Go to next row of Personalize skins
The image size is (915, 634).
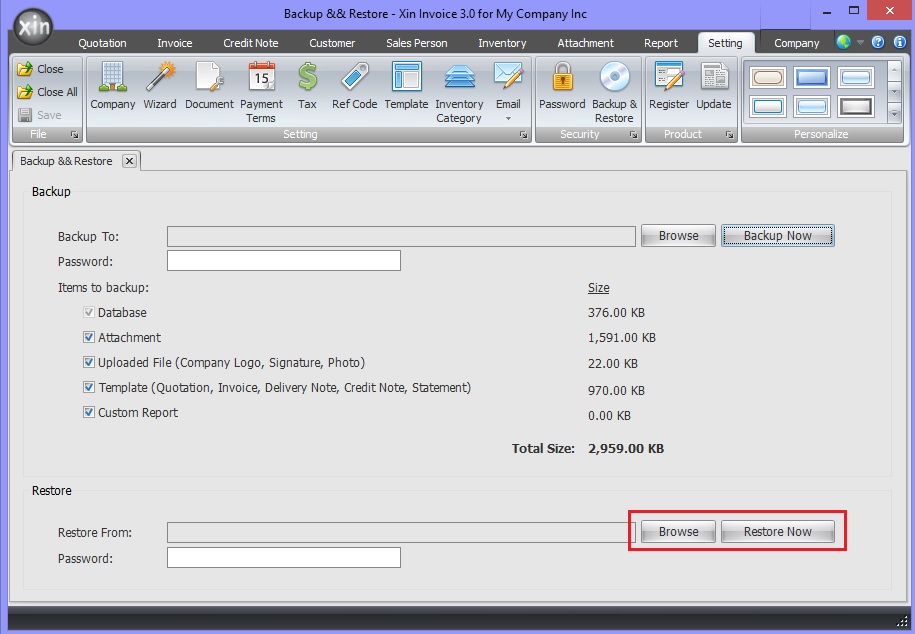895,92
